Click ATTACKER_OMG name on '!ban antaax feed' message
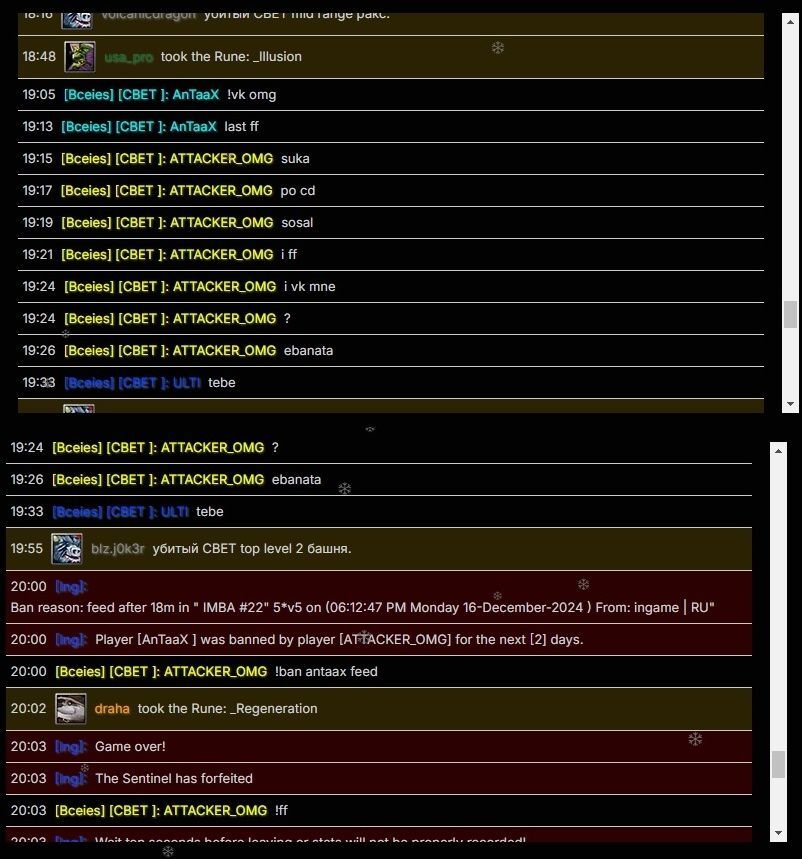The height and width of the screenshot is (859, 802). (215, 672)
